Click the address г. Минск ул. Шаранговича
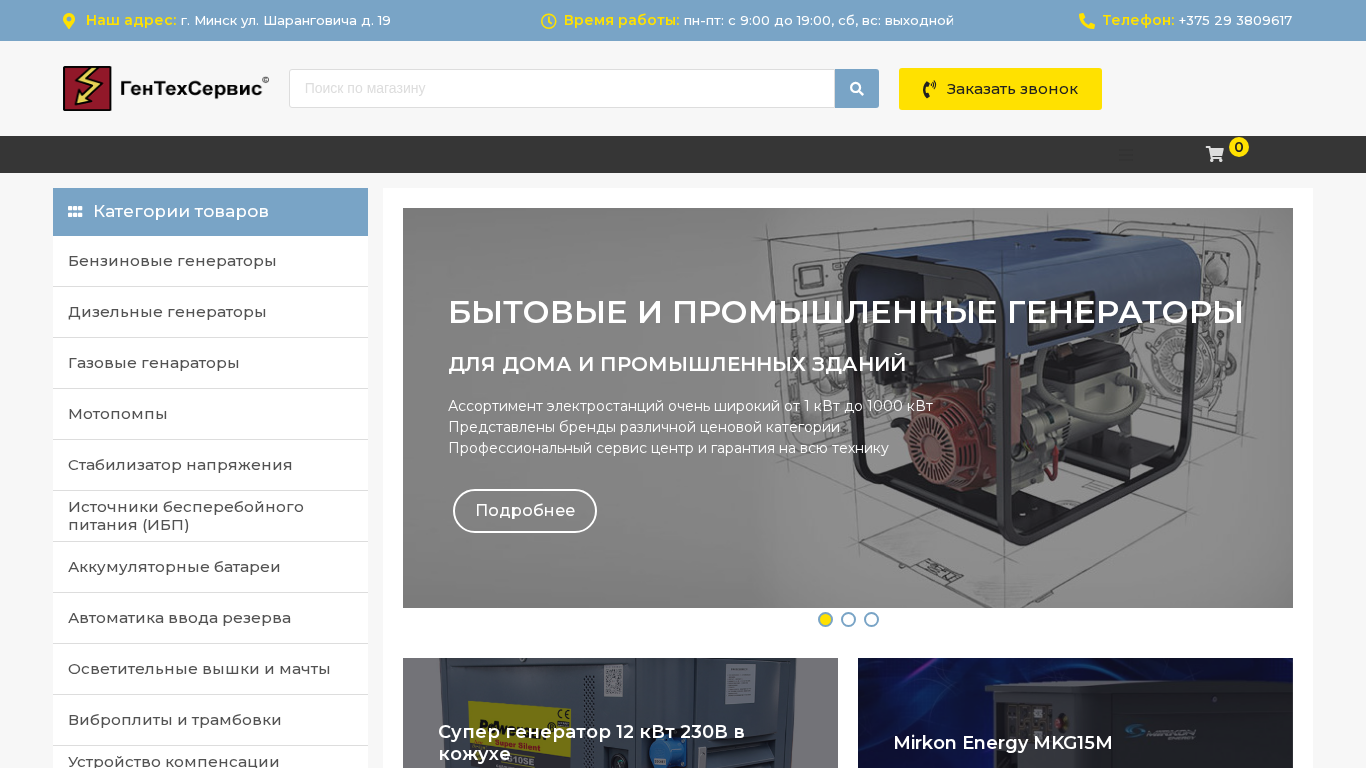 [x=286, y=21]
